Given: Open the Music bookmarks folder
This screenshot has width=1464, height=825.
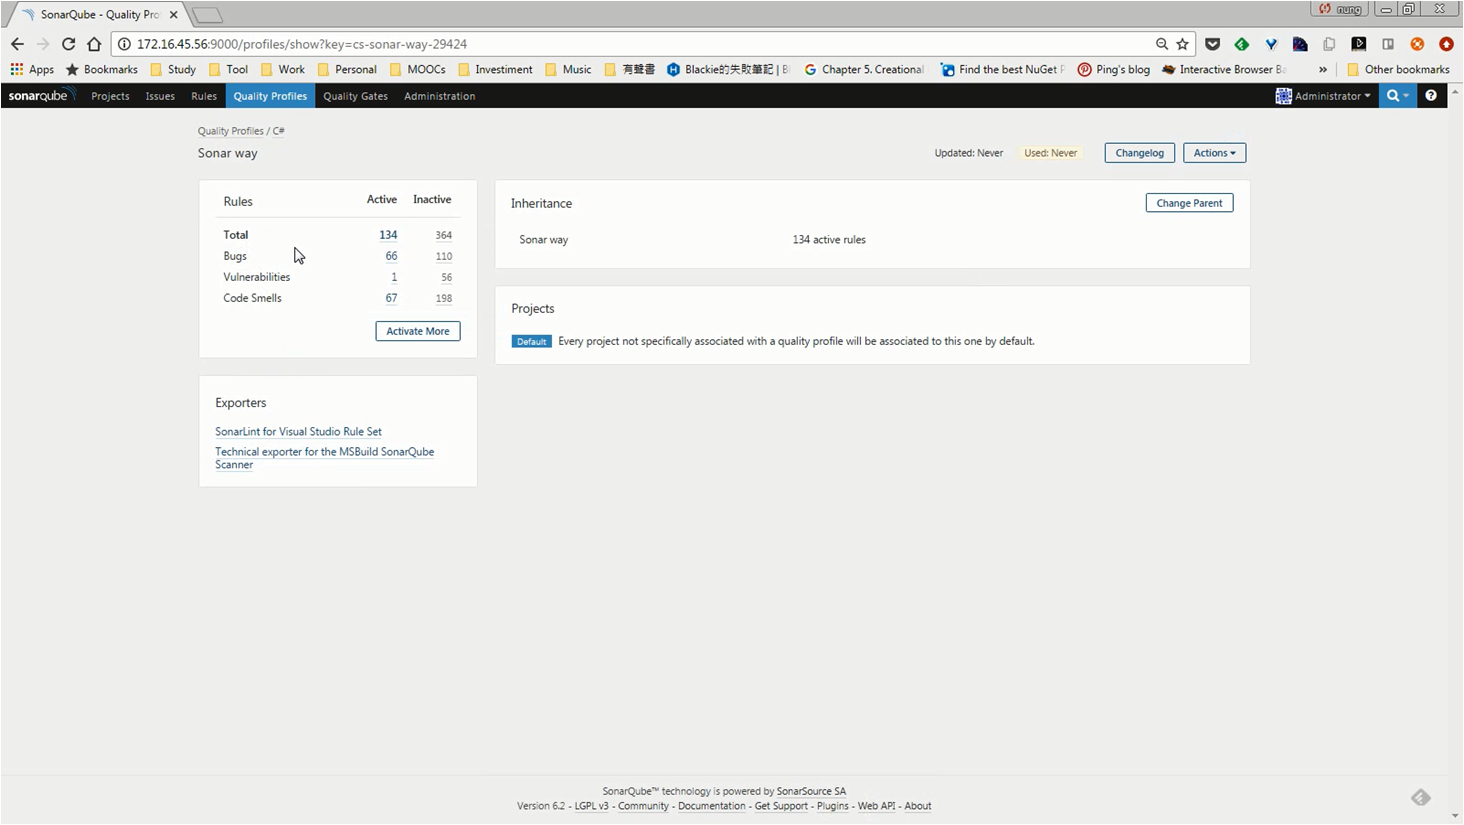Looking at the screenshot, I should click(x=568, y=69).
